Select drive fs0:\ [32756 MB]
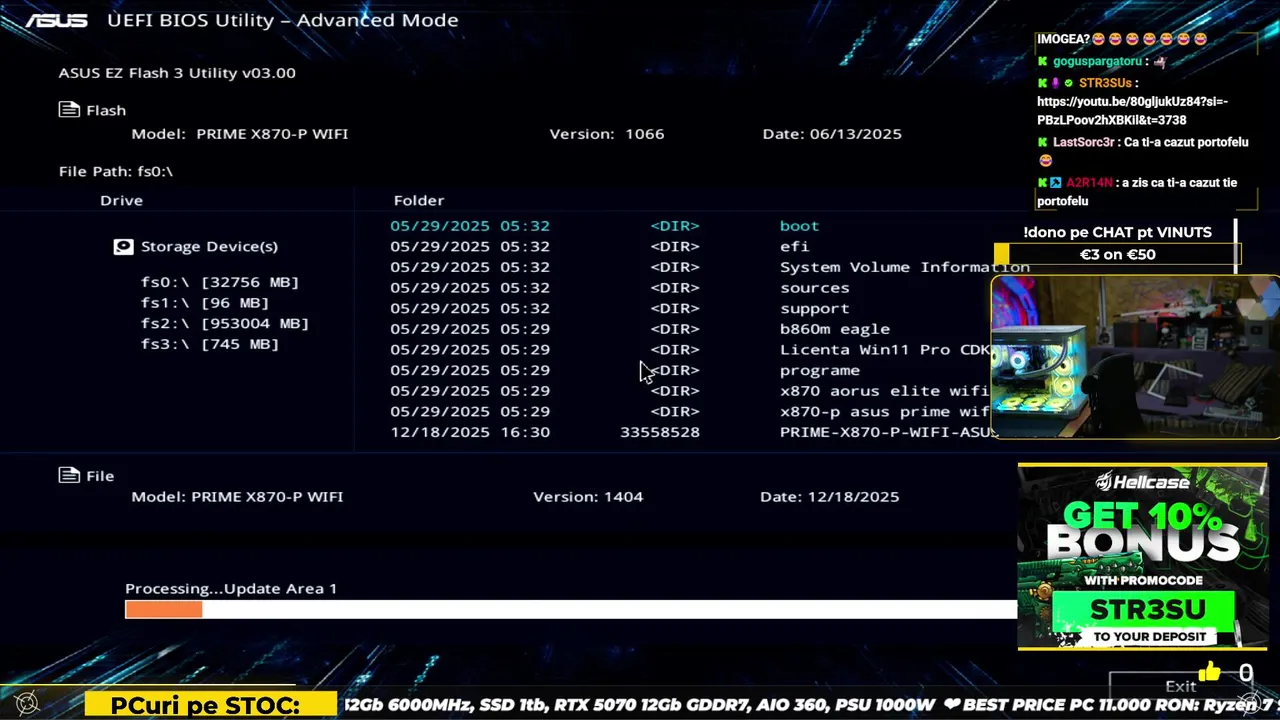 pyautogui.click(x=220, y=282)
